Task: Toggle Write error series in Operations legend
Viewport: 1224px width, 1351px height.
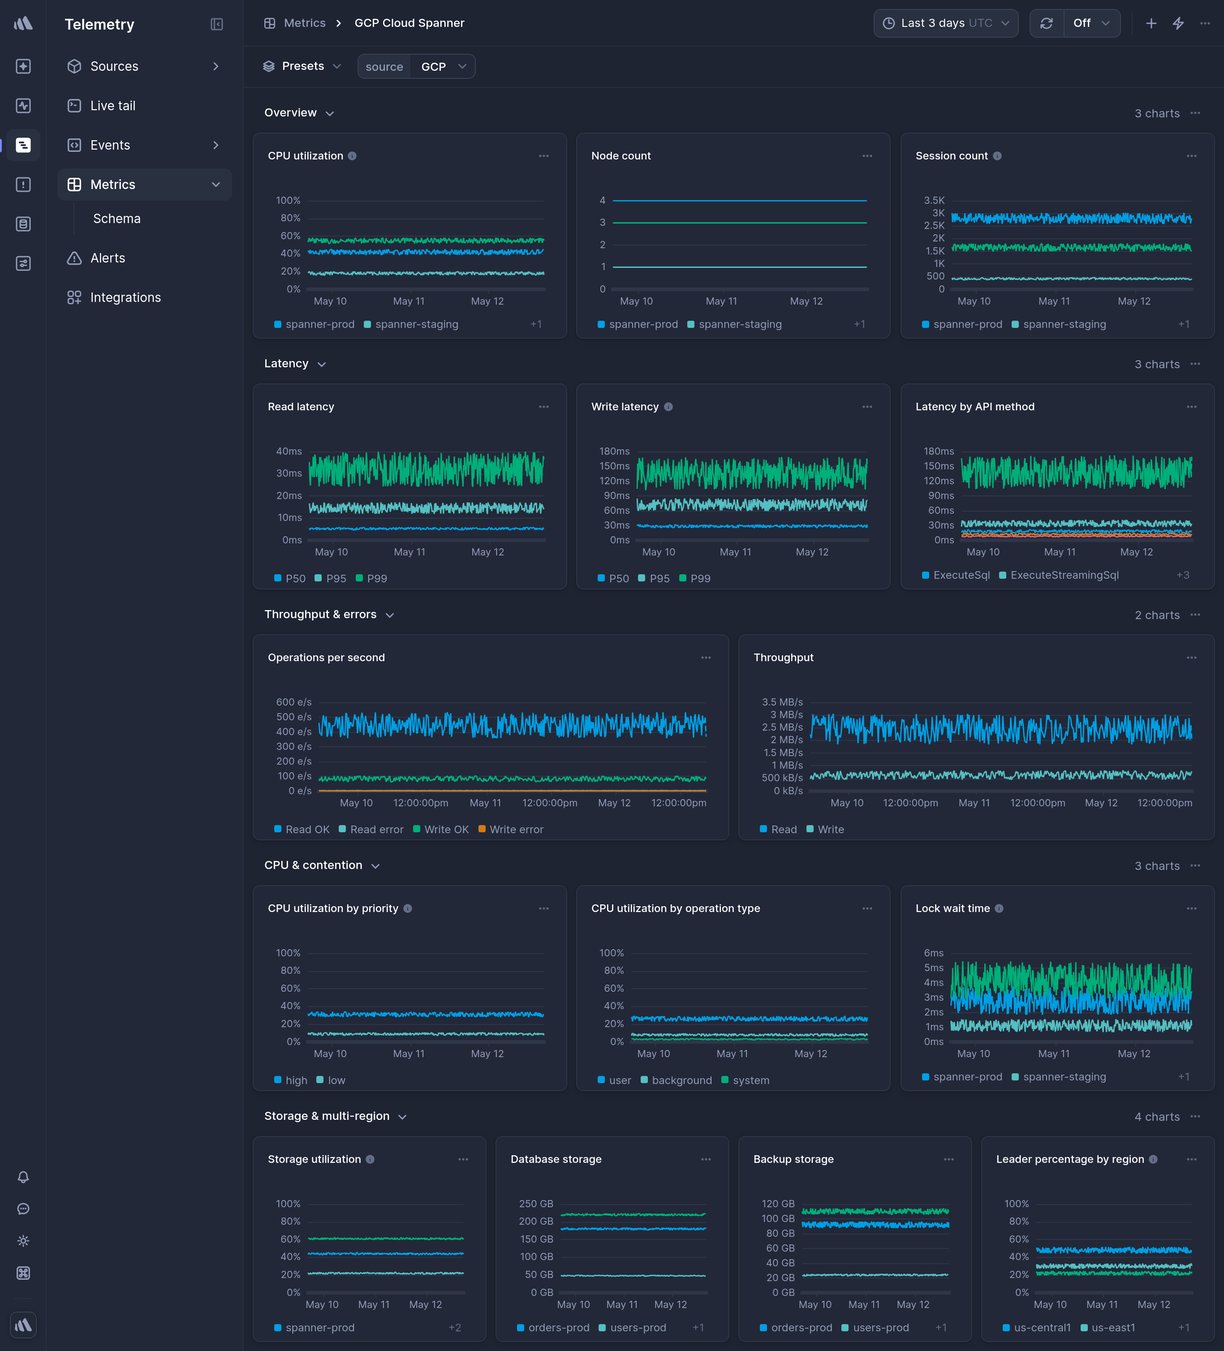Action: coord(511,829)
